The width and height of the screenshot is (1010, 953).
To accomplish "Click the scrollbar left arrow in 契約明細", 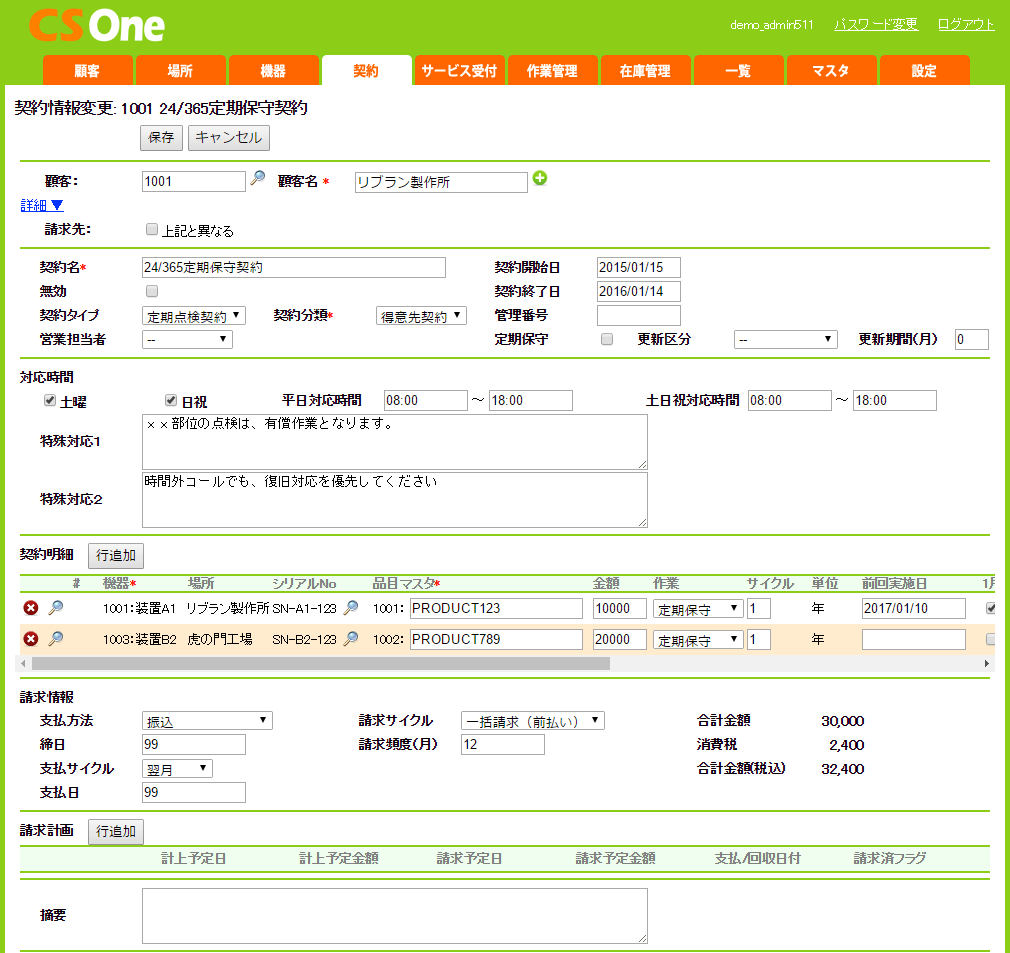I will click(x=23, y=663).
